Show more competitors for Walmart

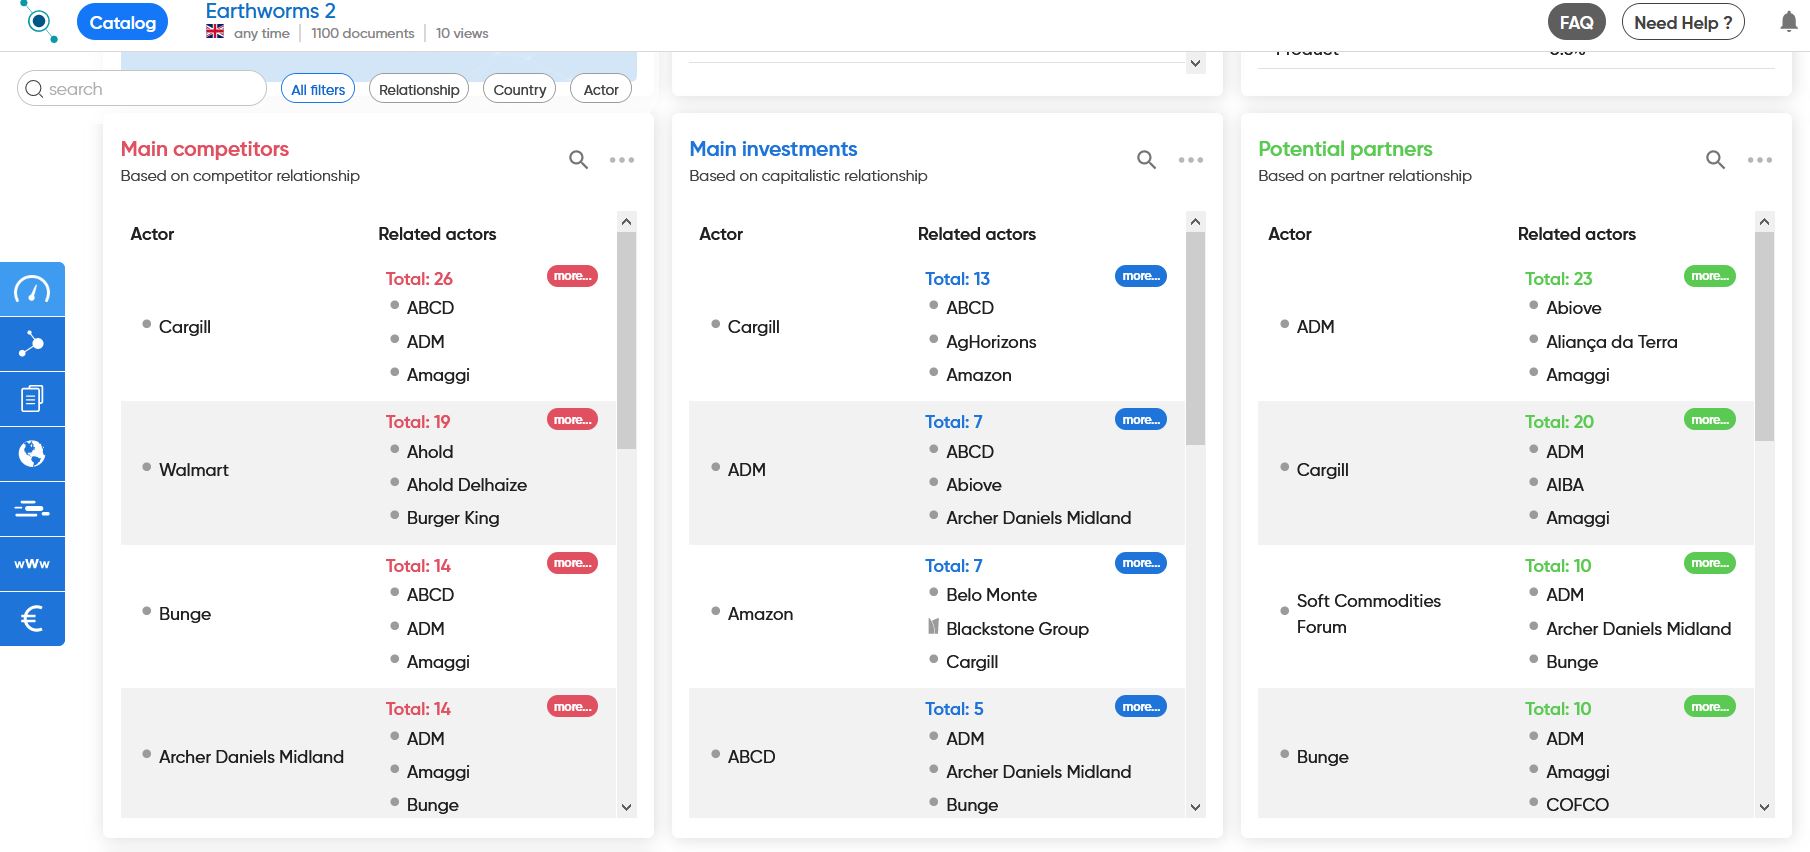572,420
